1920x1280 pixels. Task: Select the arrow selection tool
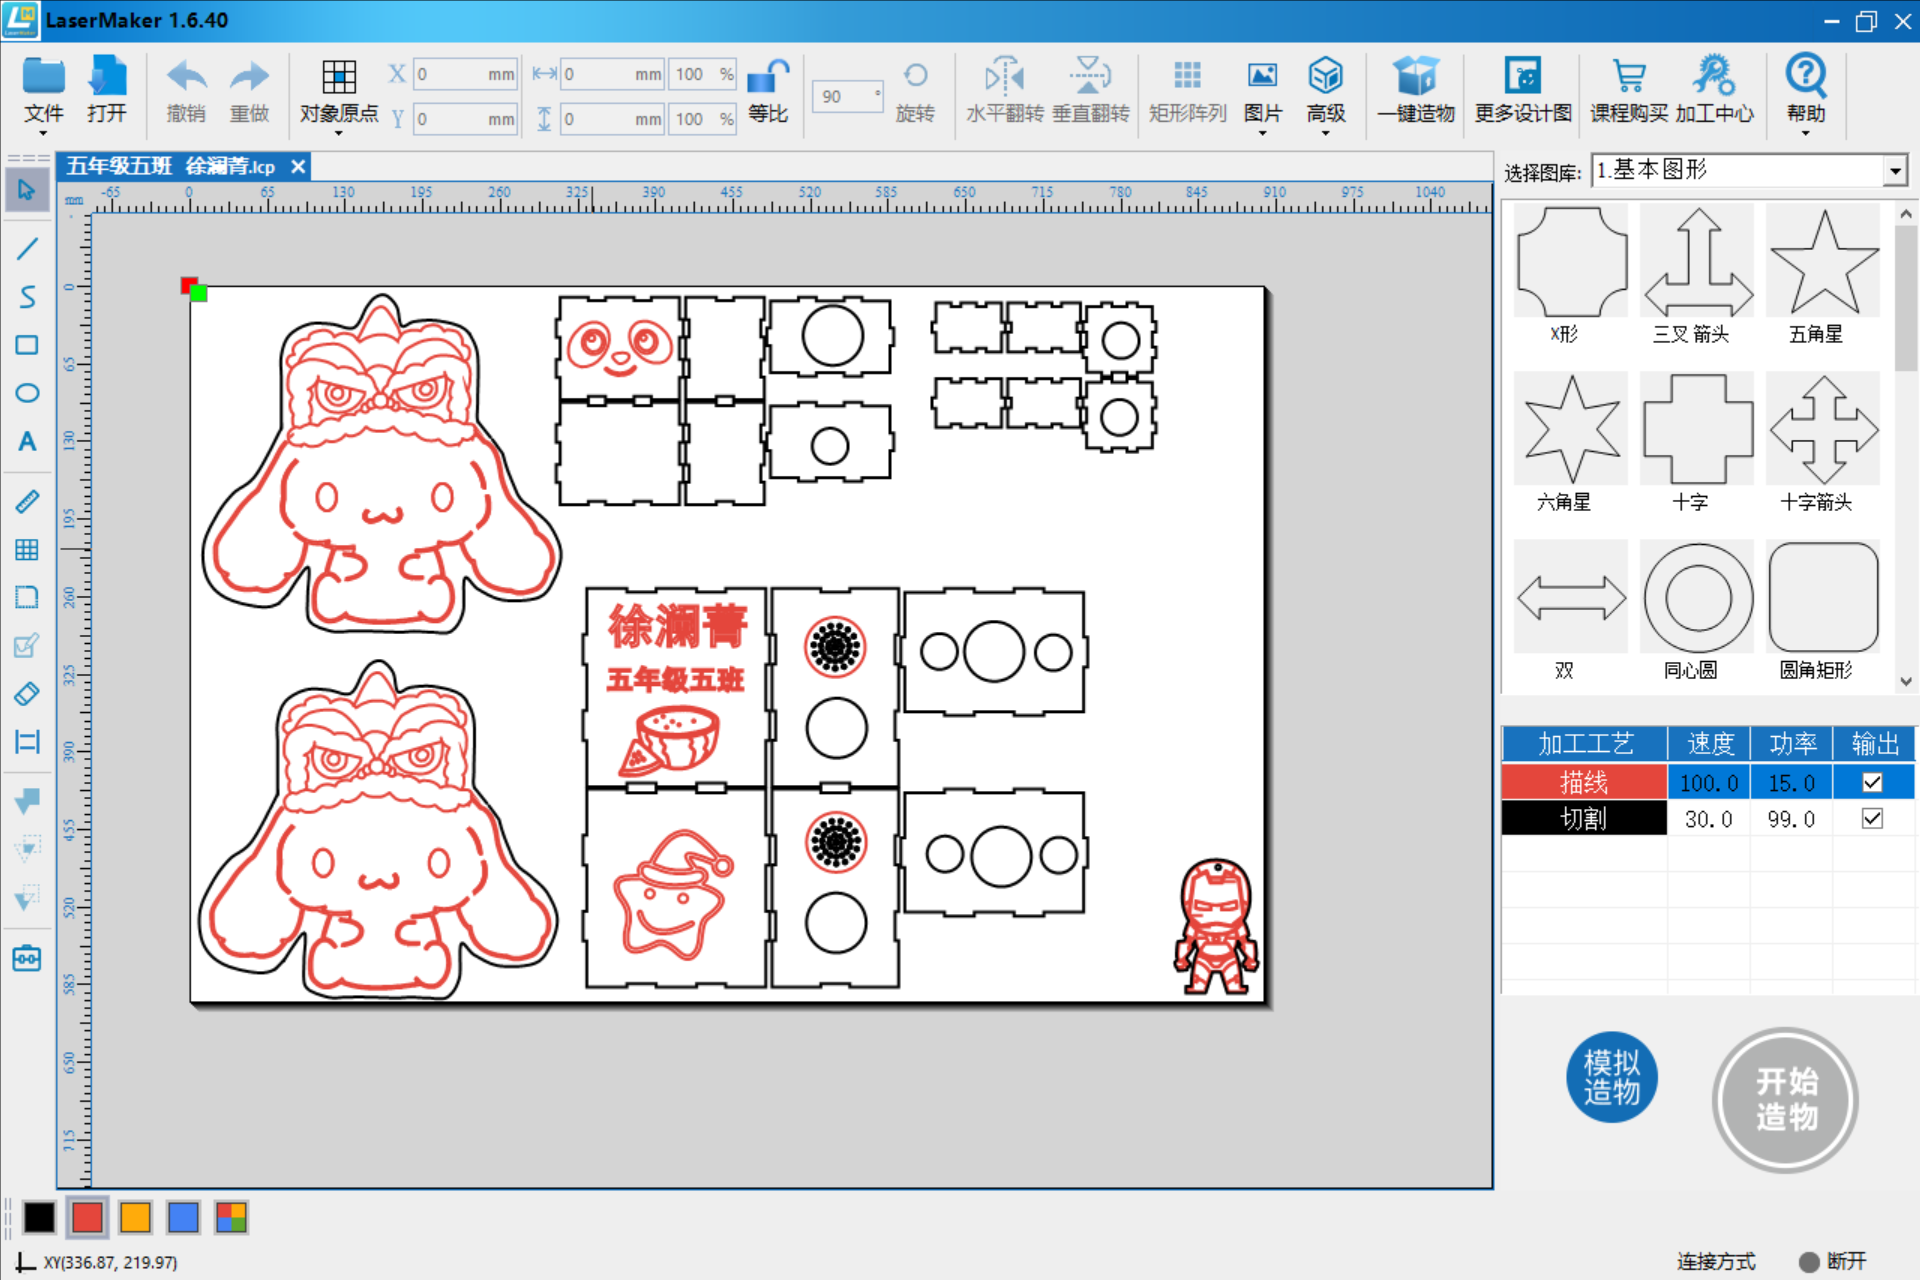pyautogui.click(x=27, y=189)
